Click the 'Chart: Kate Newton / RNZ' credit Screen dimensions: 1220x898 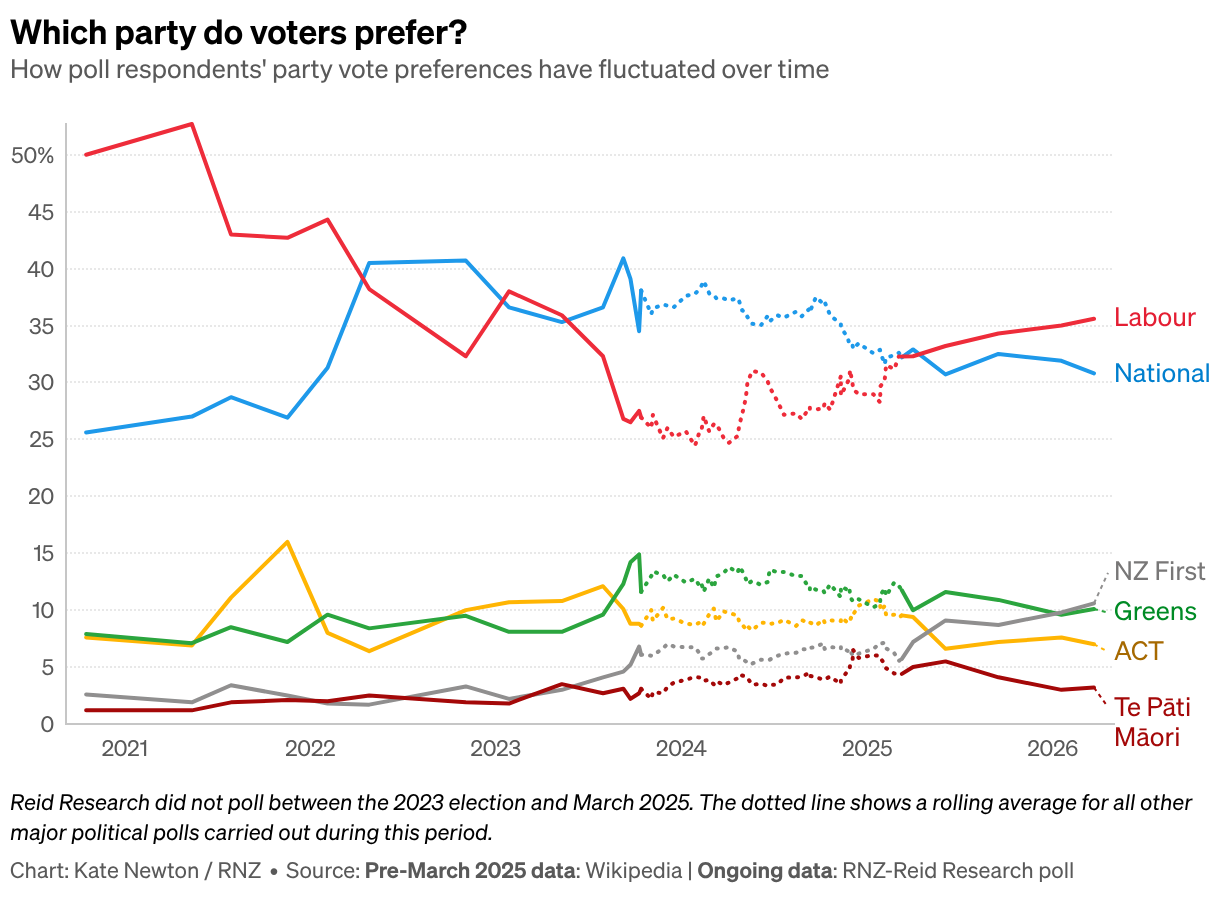pyautogui.click(x=136, y=871)
